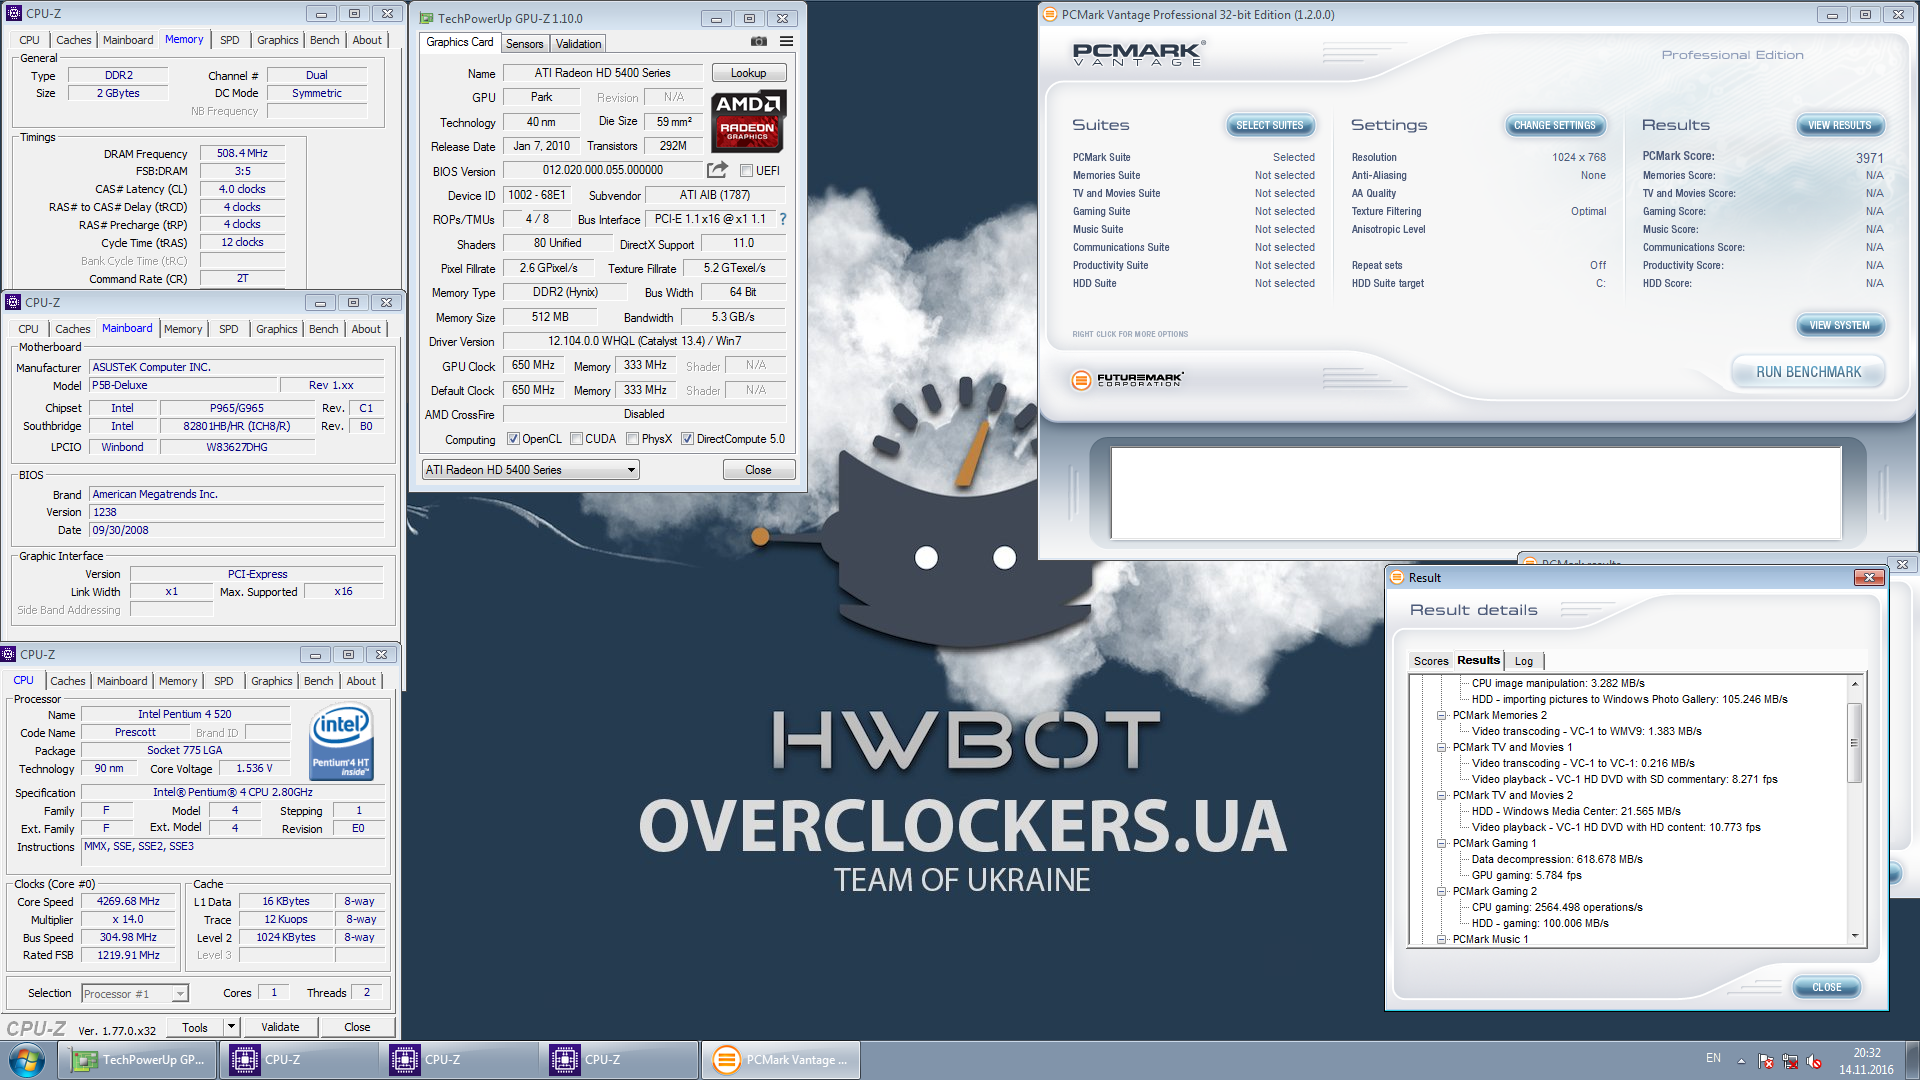Click the muted speaker volume tray icon
1920x1080 pixels.
tap(1814, 1061)
